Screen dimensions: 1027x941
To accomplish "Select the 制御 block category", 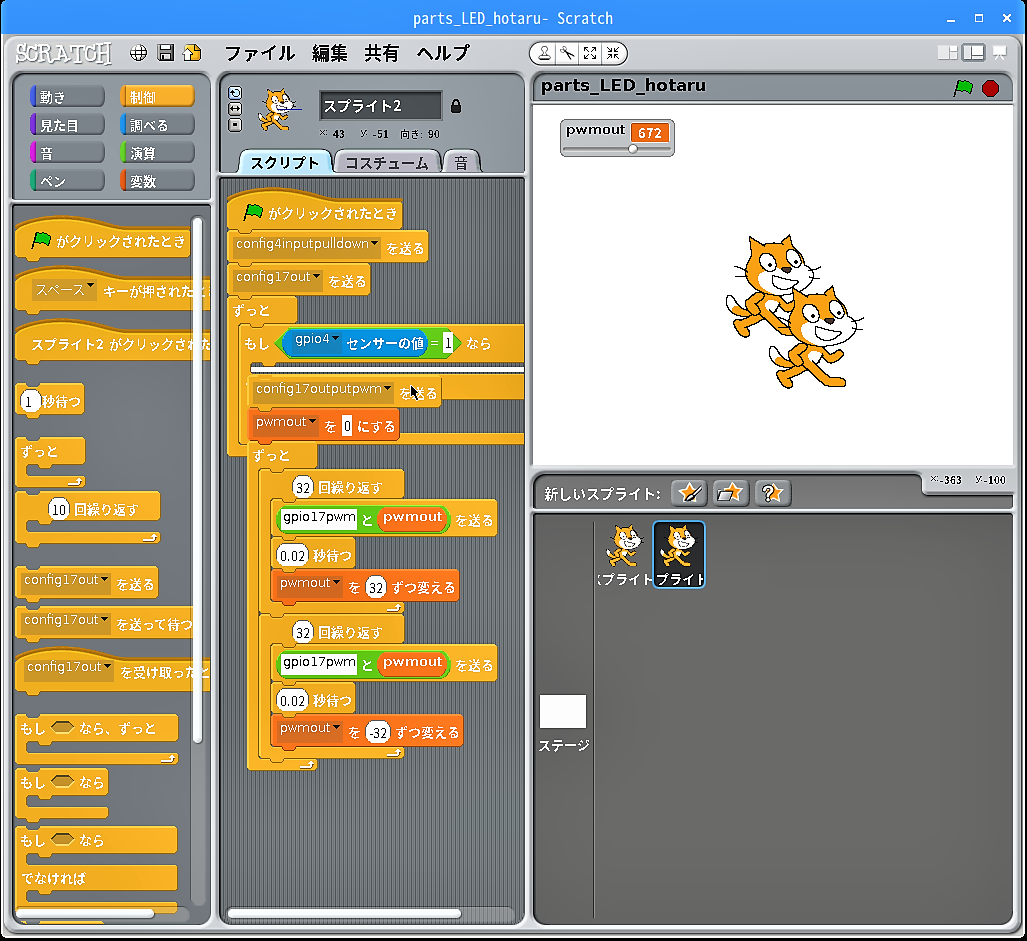I will click(x=157, y=97).
